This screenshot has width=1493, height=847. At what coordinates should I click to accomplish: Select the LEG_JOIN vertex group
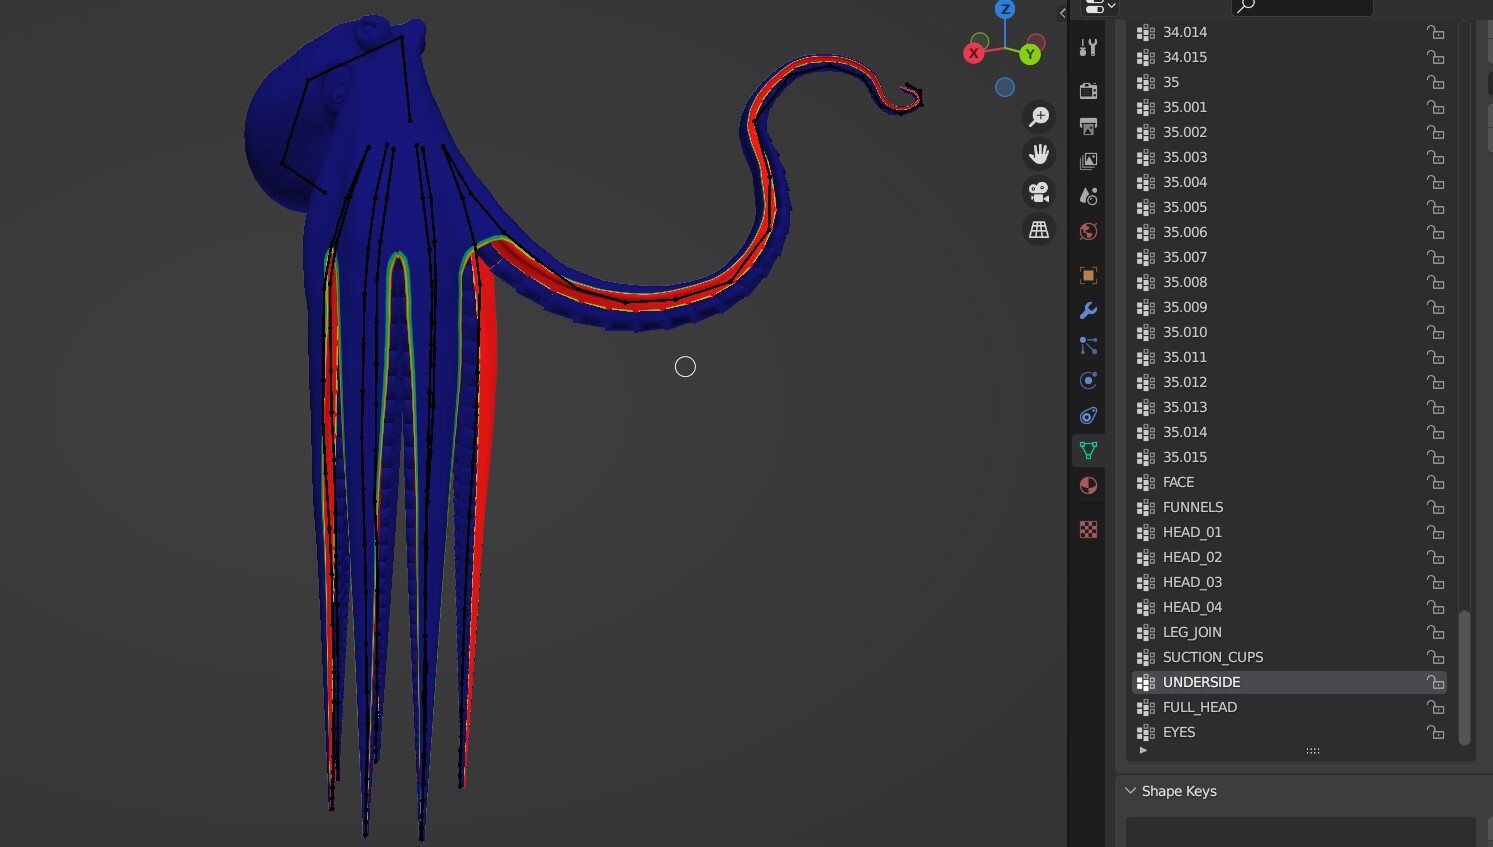coord(1192,632)
